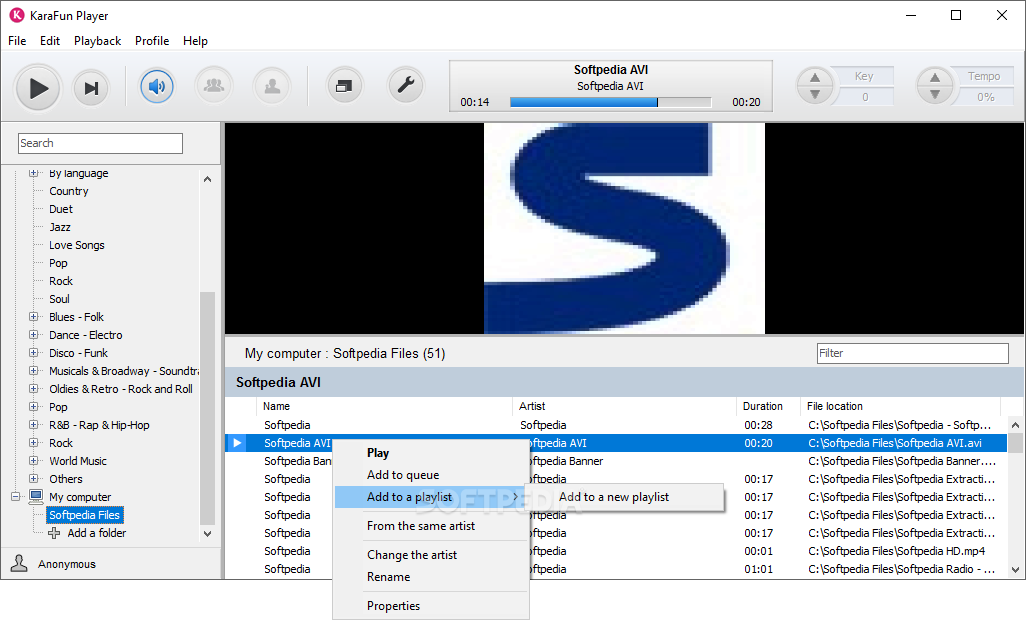This screenshot has width=1026, height=620.
Task: Select the Duet genre
Action: click(61, 209)
